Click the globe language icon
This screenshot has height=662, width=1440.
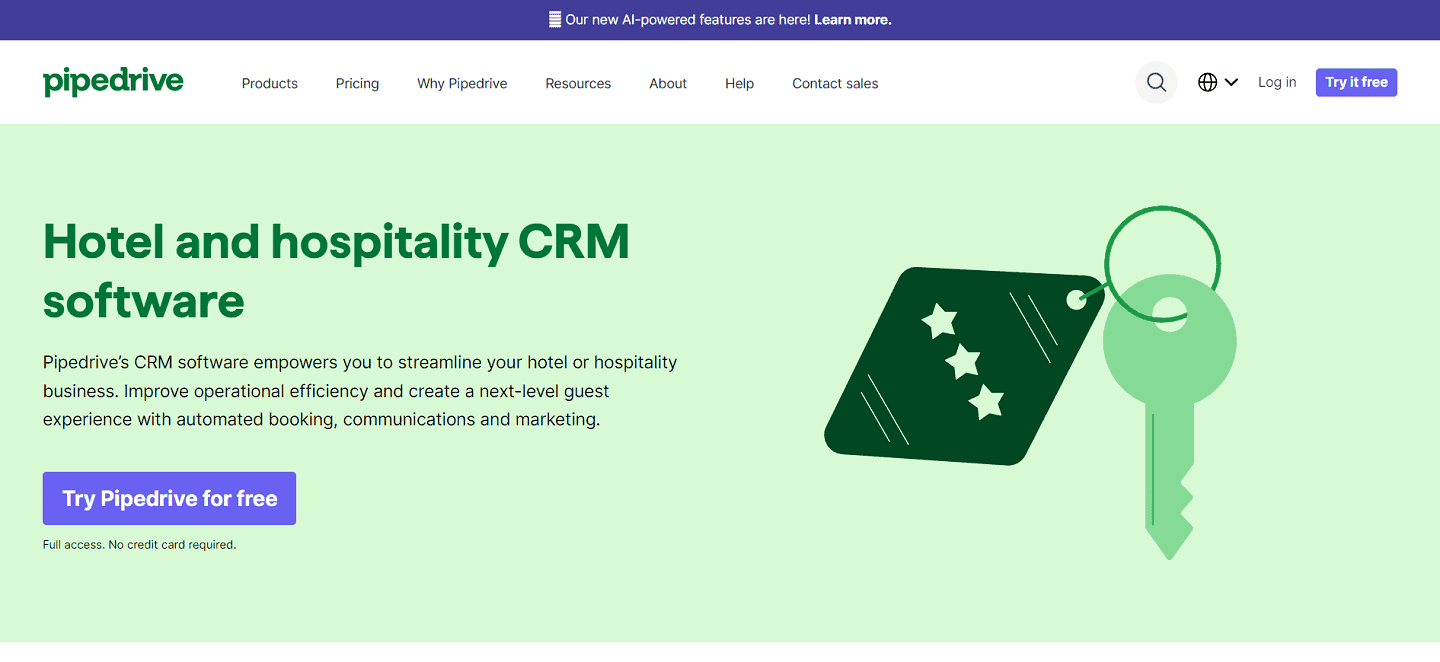(1206, 82)
